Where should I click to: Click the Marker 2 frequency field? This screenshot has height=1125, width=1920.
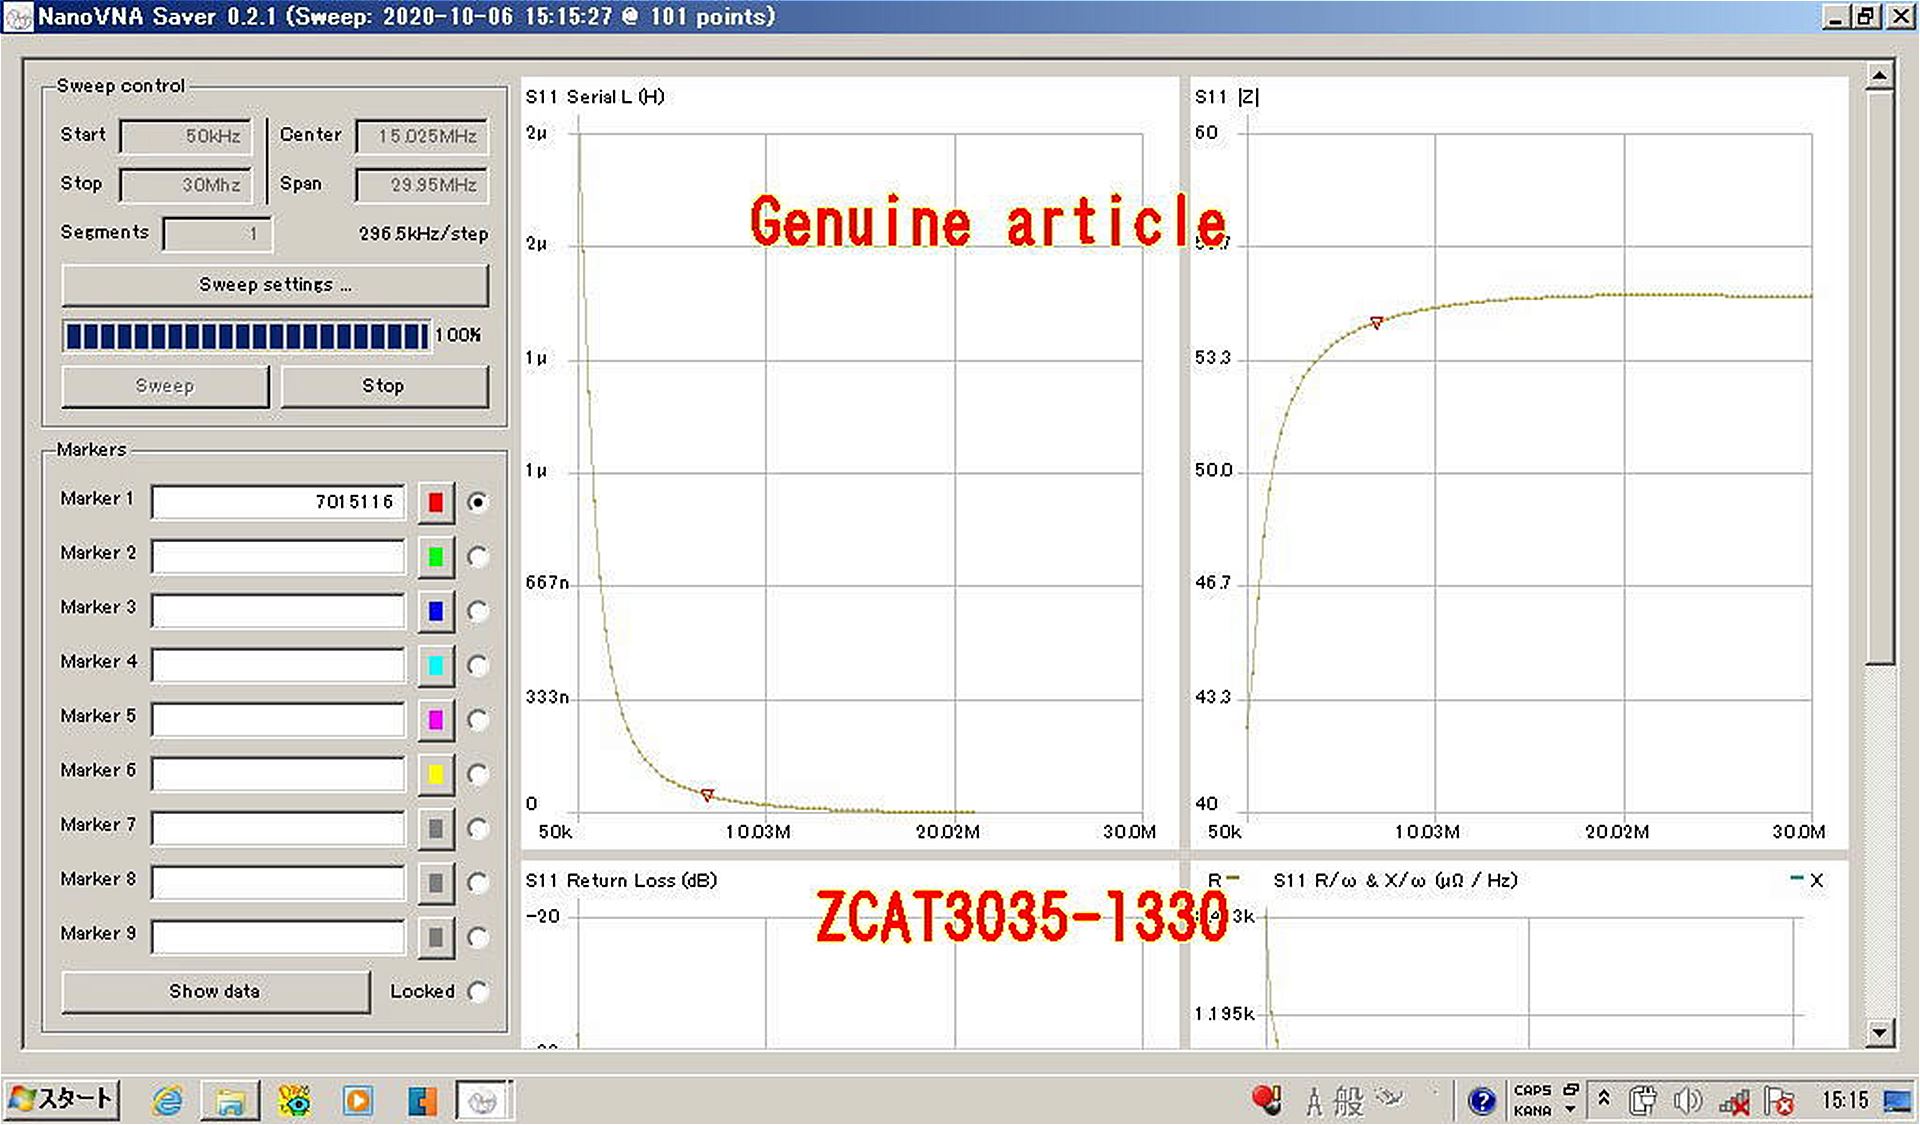pyautogui.click(x=278, y=557)
